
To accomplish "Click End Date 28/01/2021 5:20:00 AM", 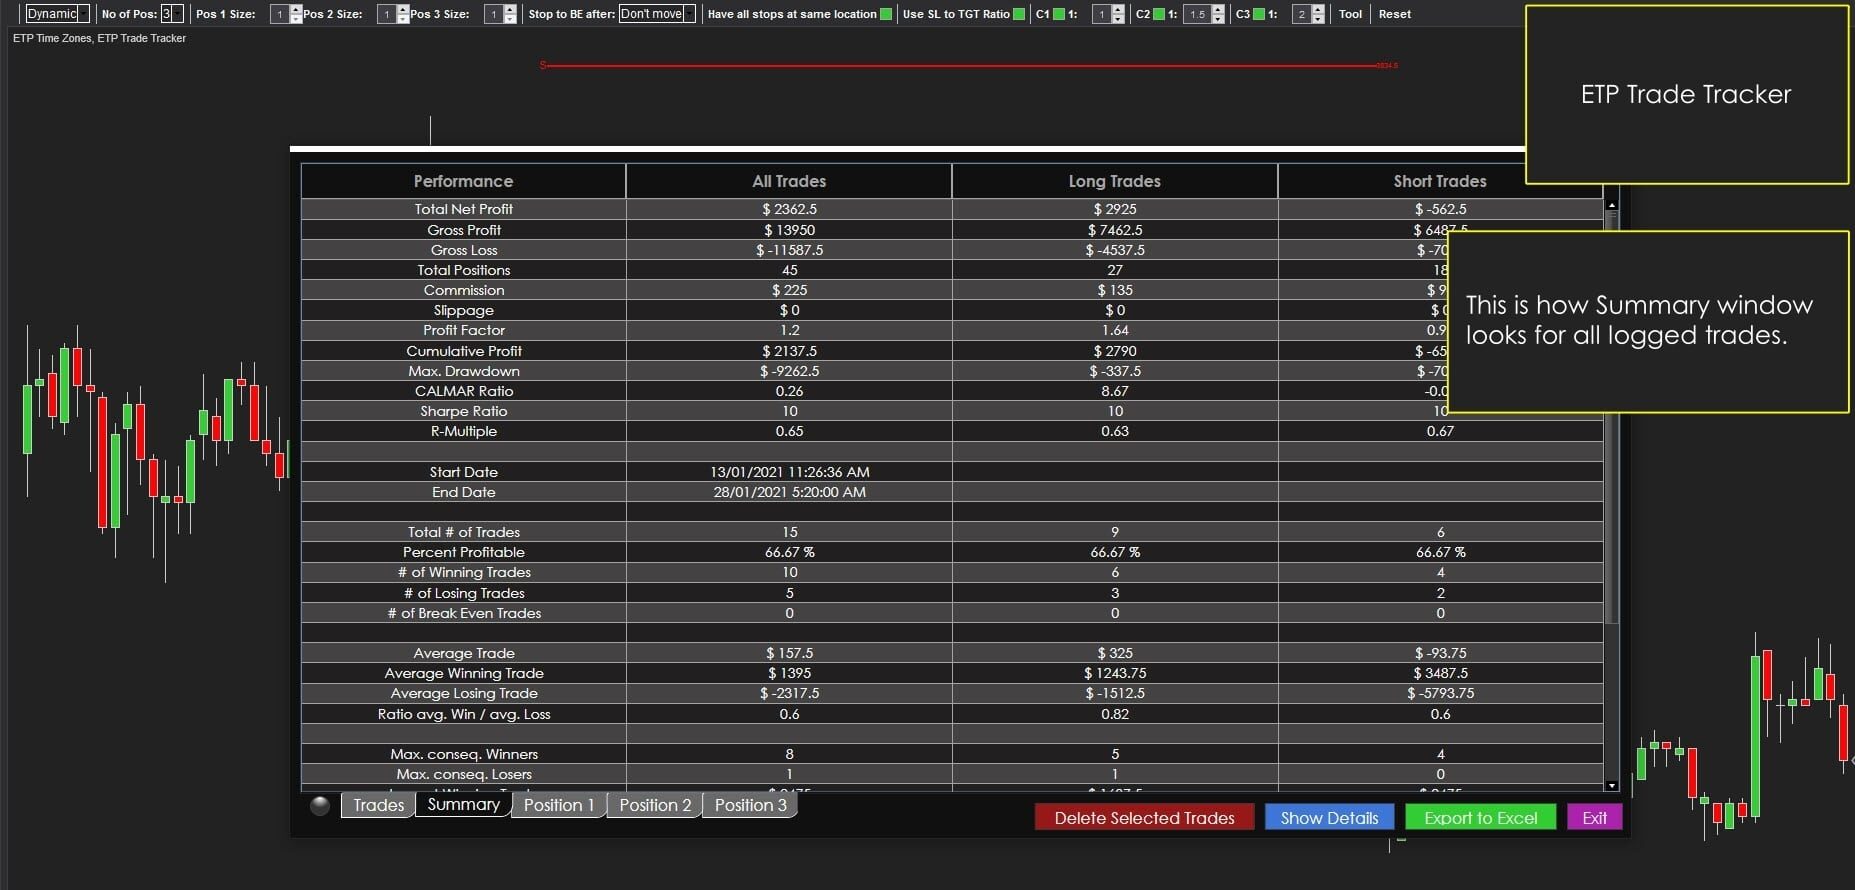I will pyautogui.click(x=789, y=492).
